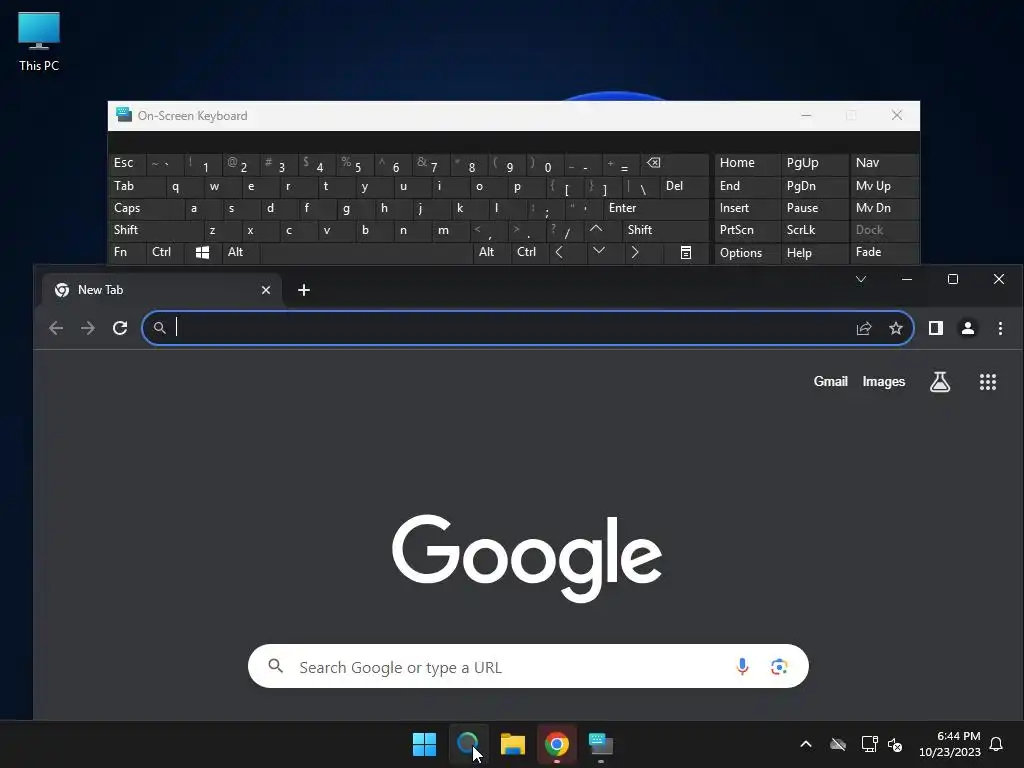Expand the Chrome tab search chevron
Viewport: 1024px width, 768px height.
(x=861, y=279)
